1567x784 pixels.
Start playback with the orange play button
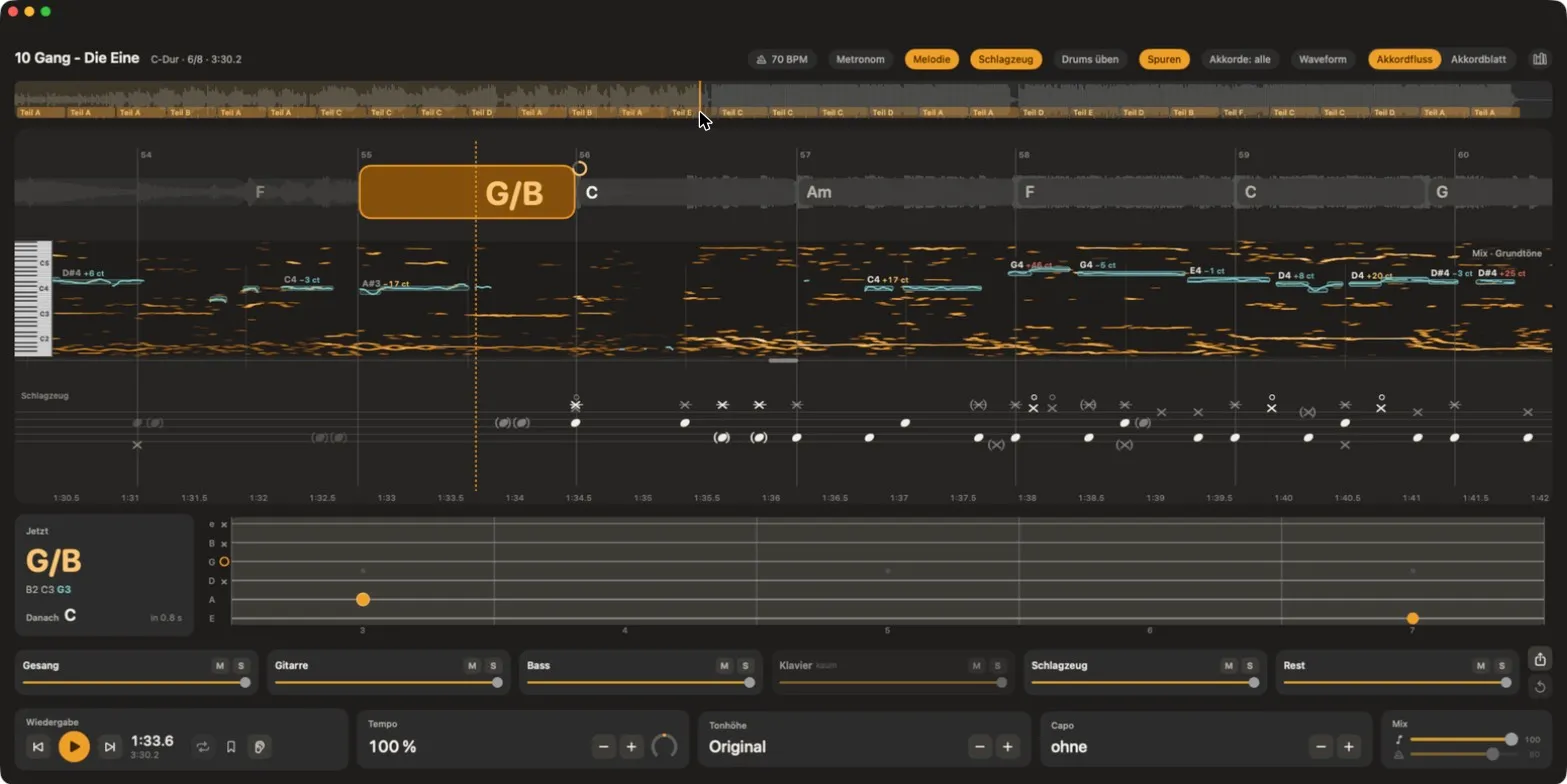tap(74, 746)
